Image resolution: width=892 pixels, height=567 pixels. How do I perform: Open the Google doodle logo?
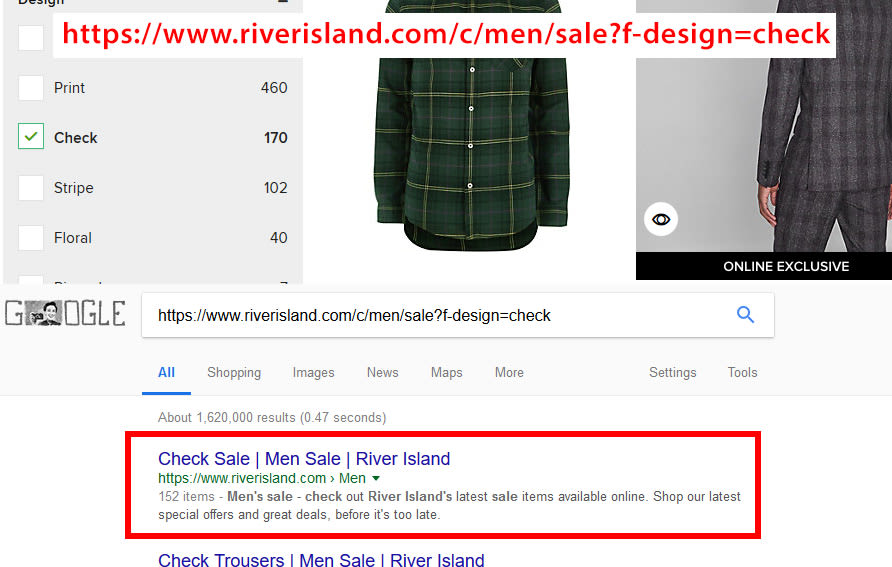[x=65, y=313]
